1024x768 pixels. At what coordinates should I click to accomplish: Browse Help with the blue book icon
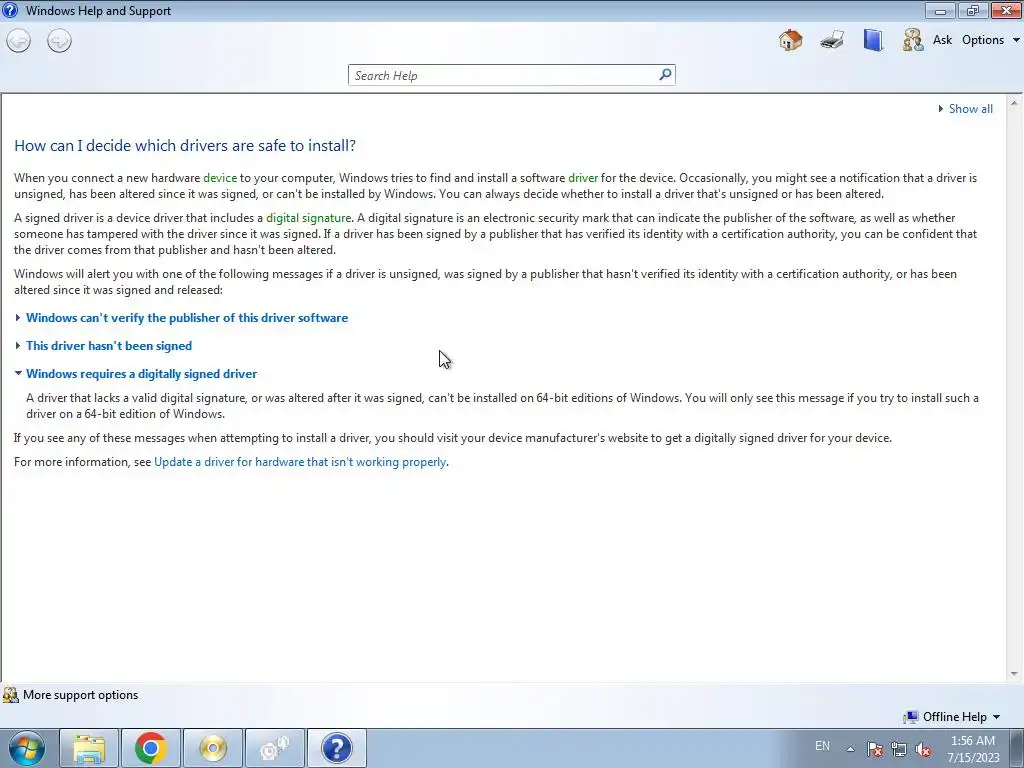872,40
